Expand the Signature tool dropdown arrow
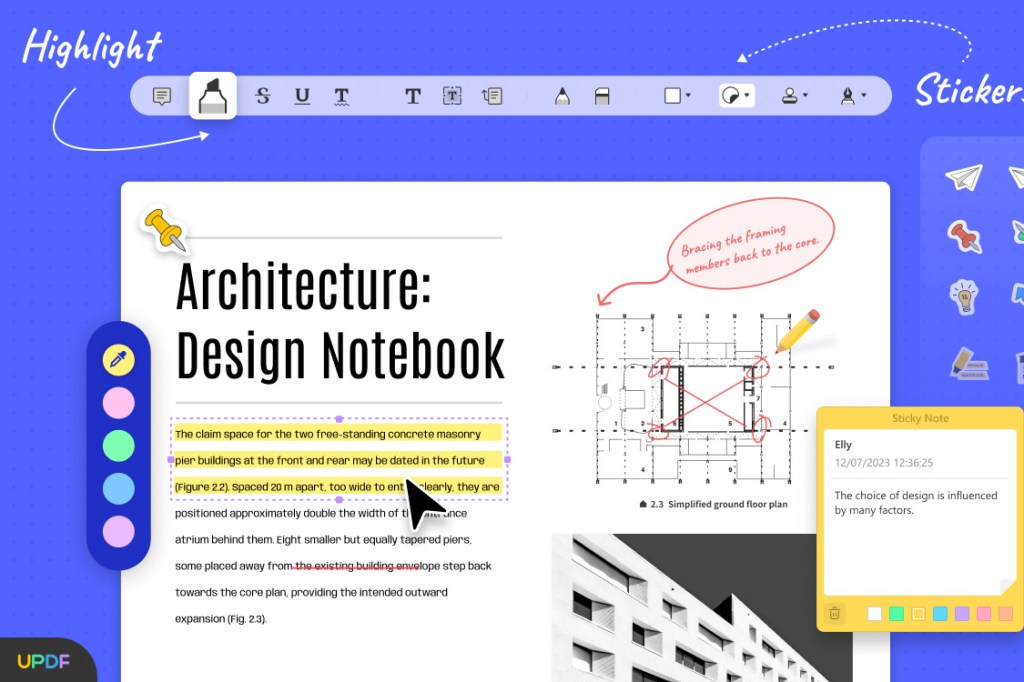The image size is (1024, 682). [864, 95]
